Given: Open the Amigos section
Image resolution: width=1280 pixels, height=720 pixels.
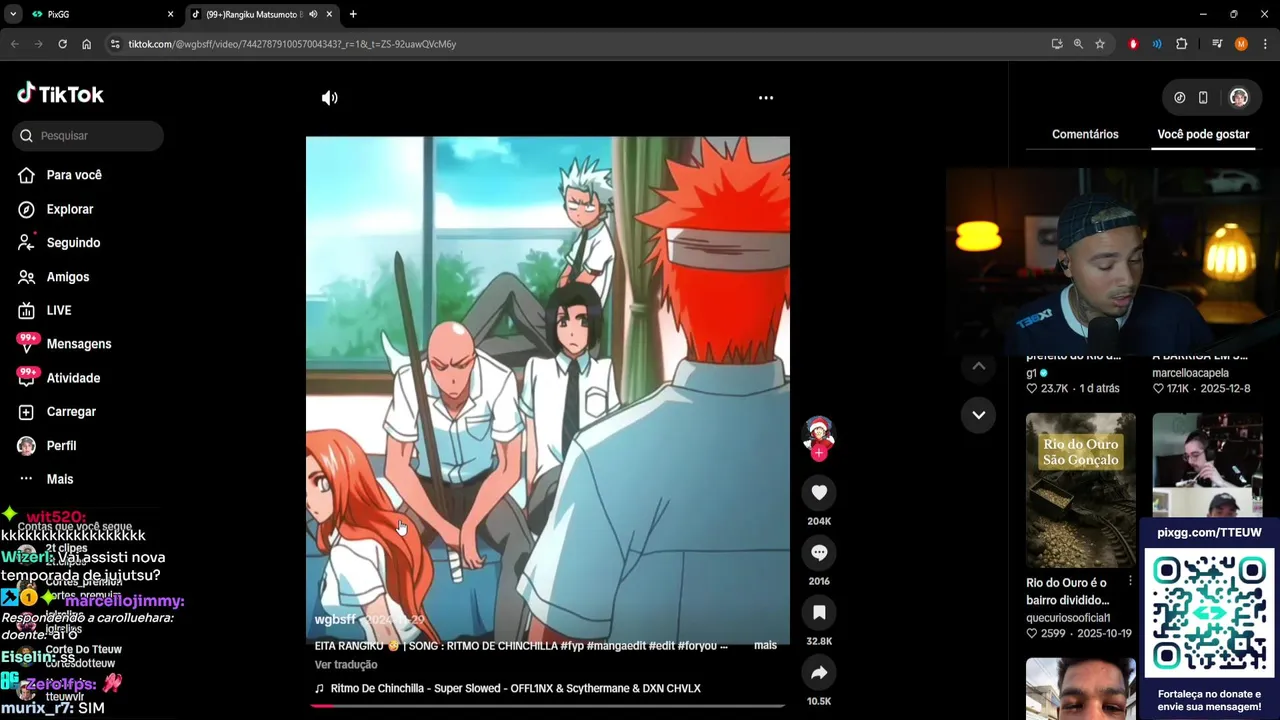Looking at the screenshot, I should pyautogui.click(x=54, y=277).
